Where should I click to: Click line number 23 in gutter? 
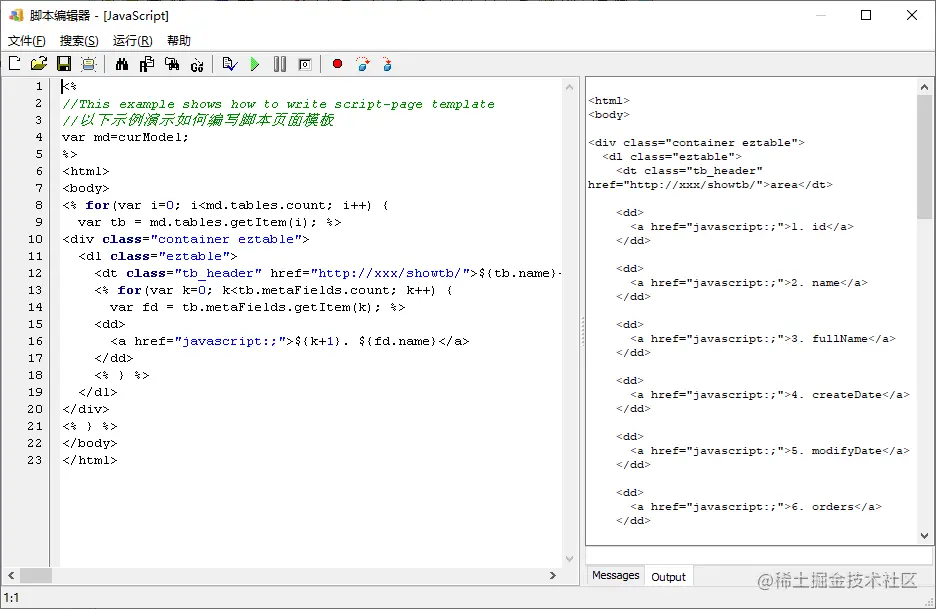(35, 460)
